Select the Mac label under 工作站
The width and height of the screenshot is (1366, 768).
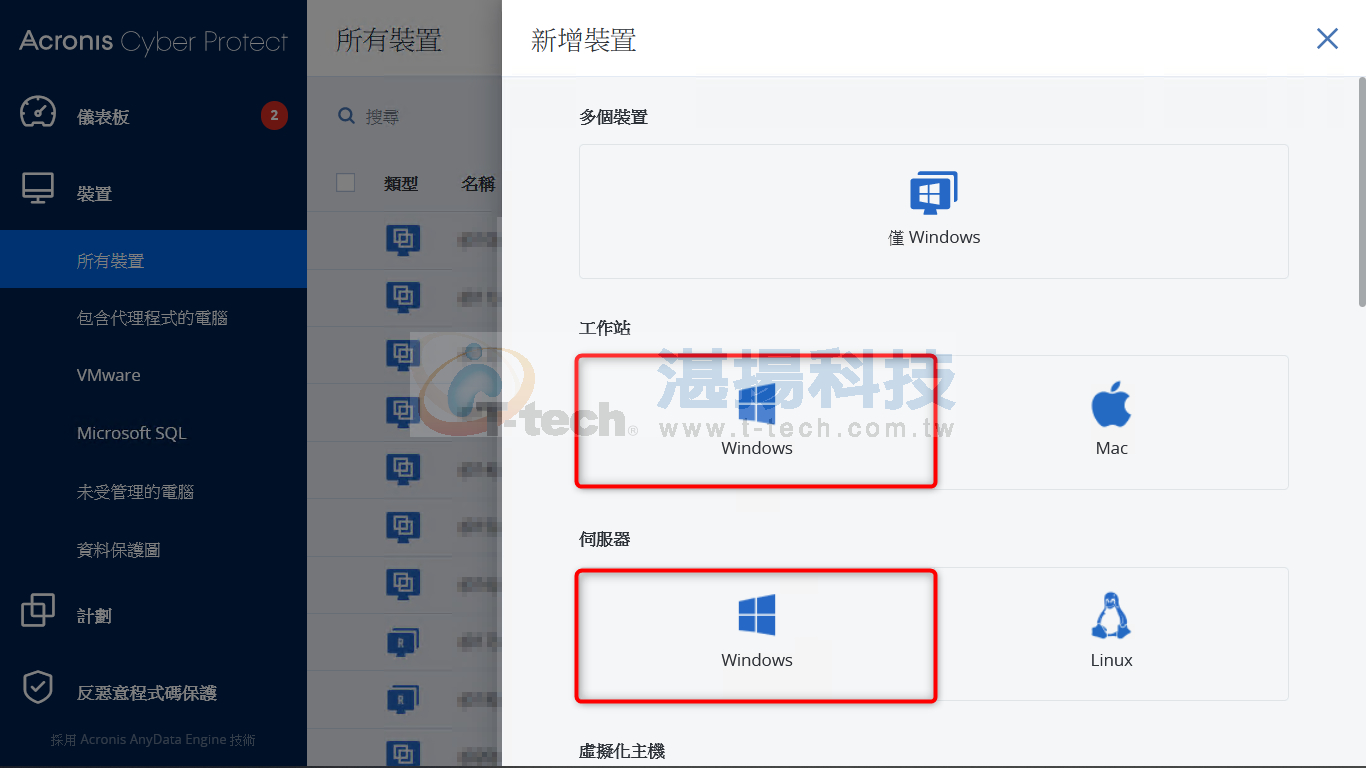[1111, 448]
